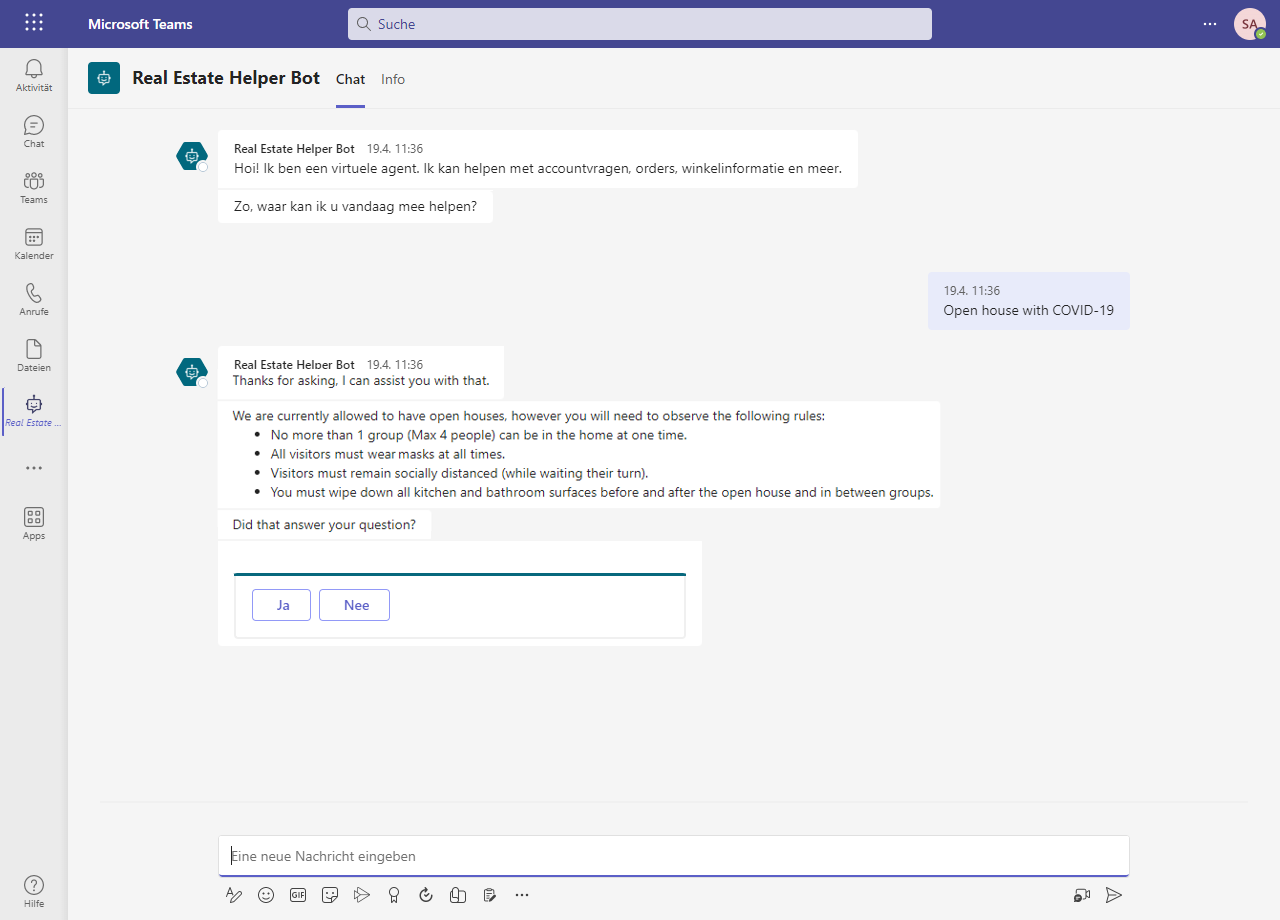Open the Aktivität notifications feed

(34, 75)
